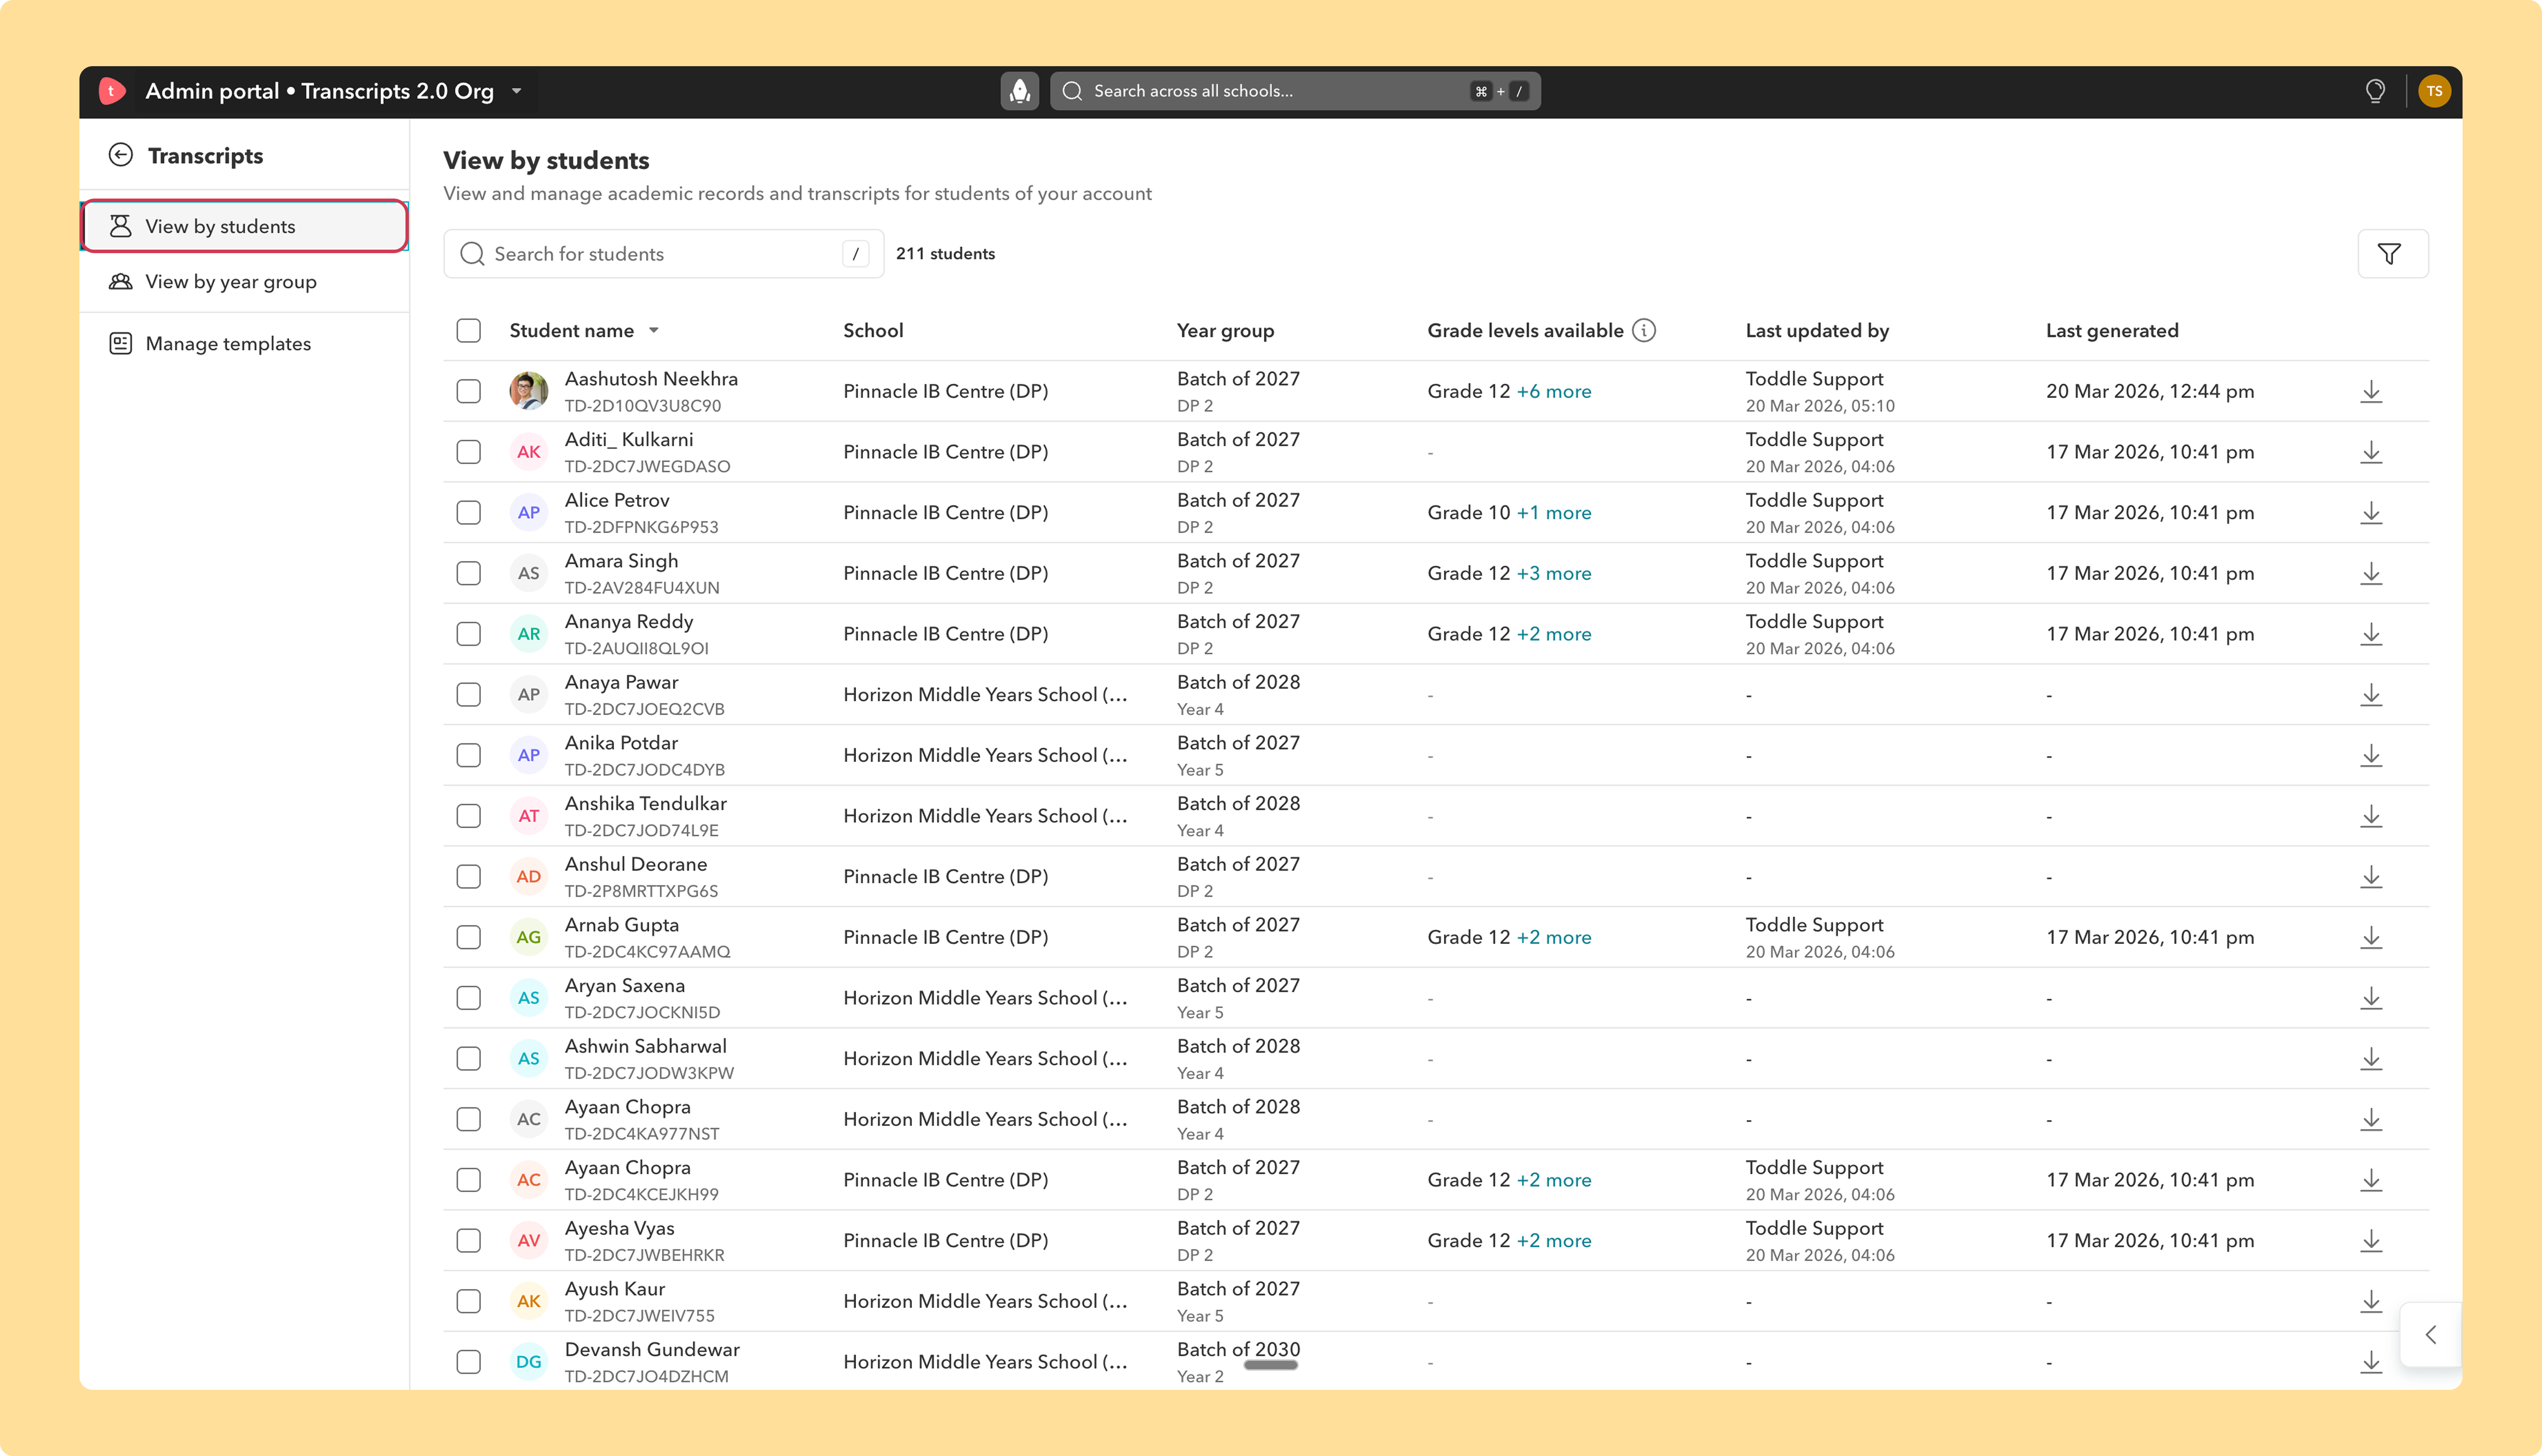Open student Ashwin Sabharwal's record
2542x1456 pixels.
(x=646, y=1046)
